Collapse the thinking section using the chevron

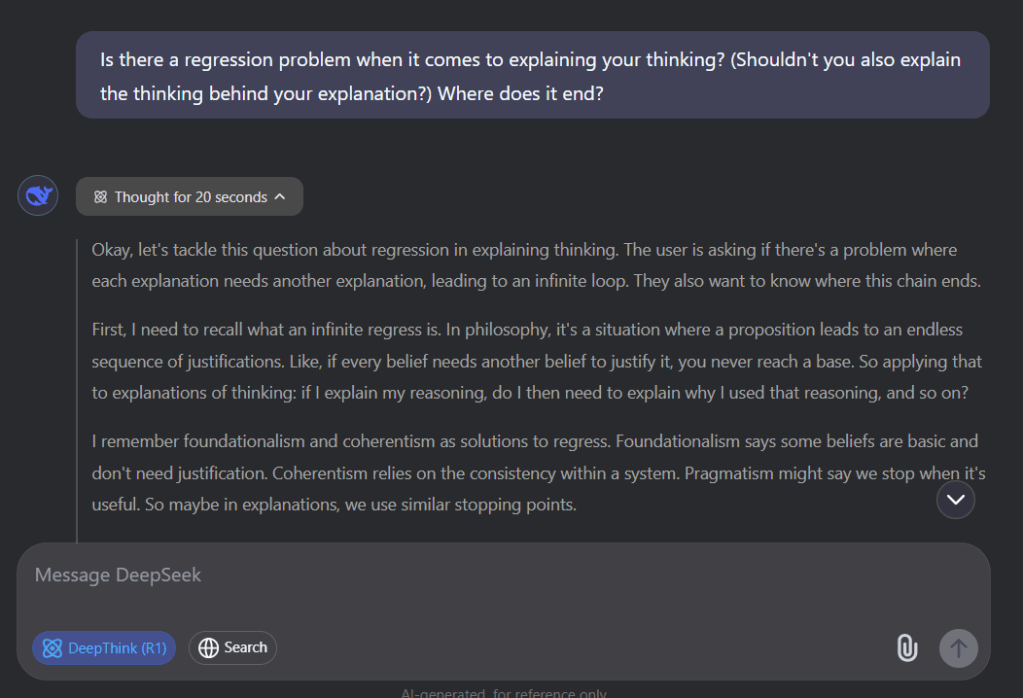(x=280, y=197)
